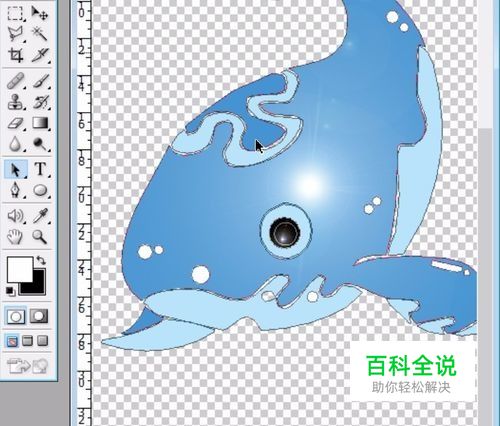500x426 pixels.
Task: Select the Brush tool
Action: [40, 81]
